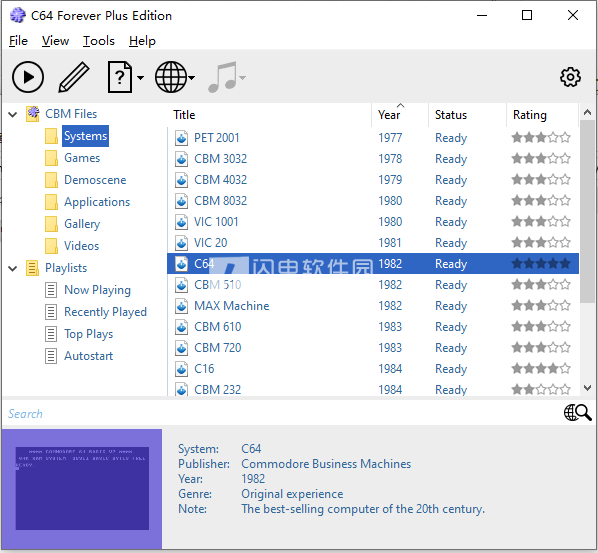Screen dimensions: 598x553
Task: Open the Tools menu
Action: click(99, 41)
